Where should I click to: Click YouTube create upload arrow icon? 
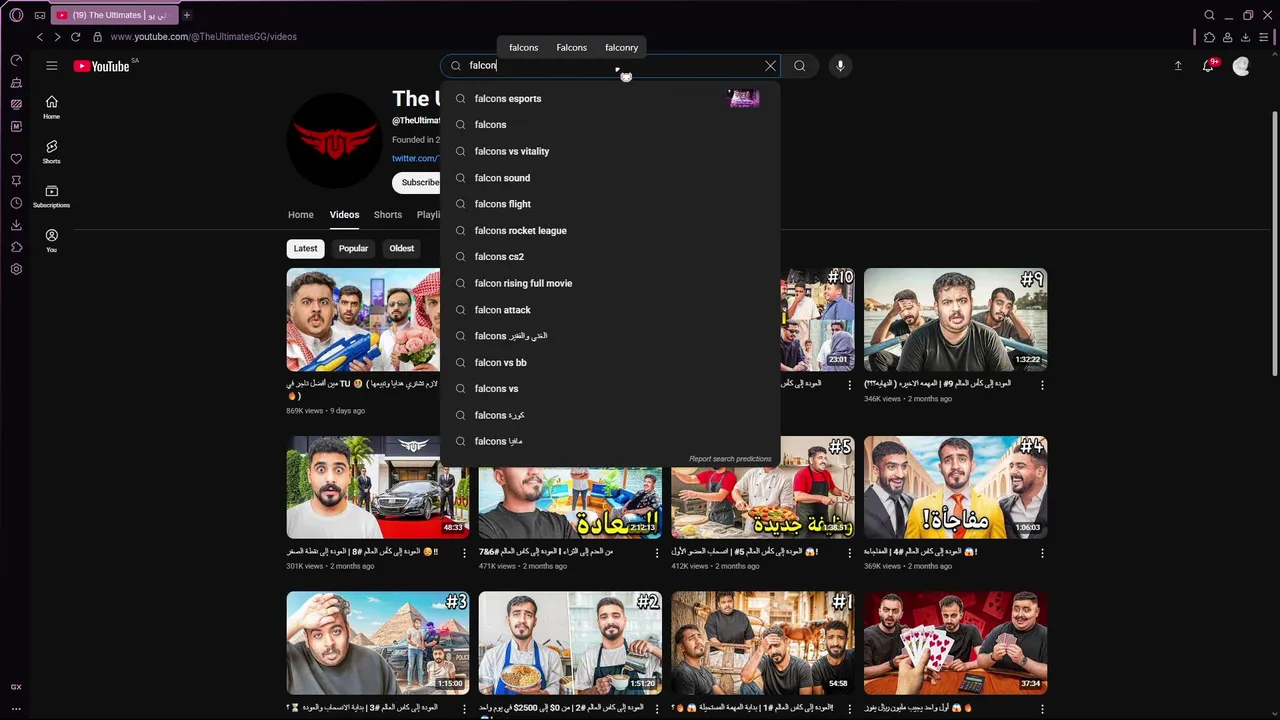click(1178, 66)
